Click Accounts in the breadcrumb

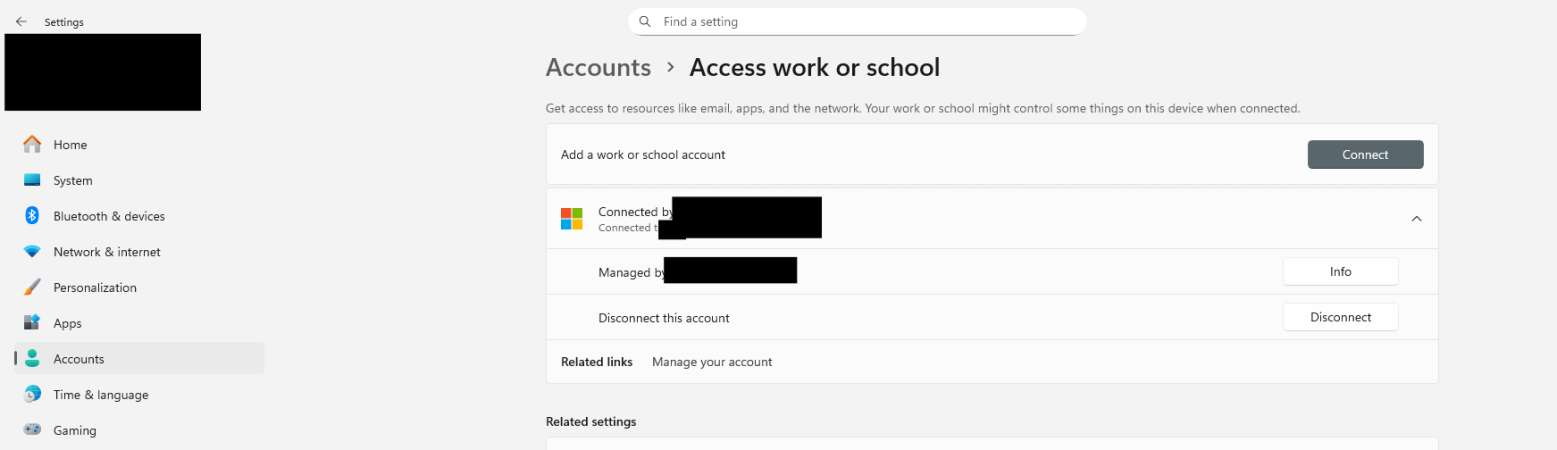click(598, 68)
